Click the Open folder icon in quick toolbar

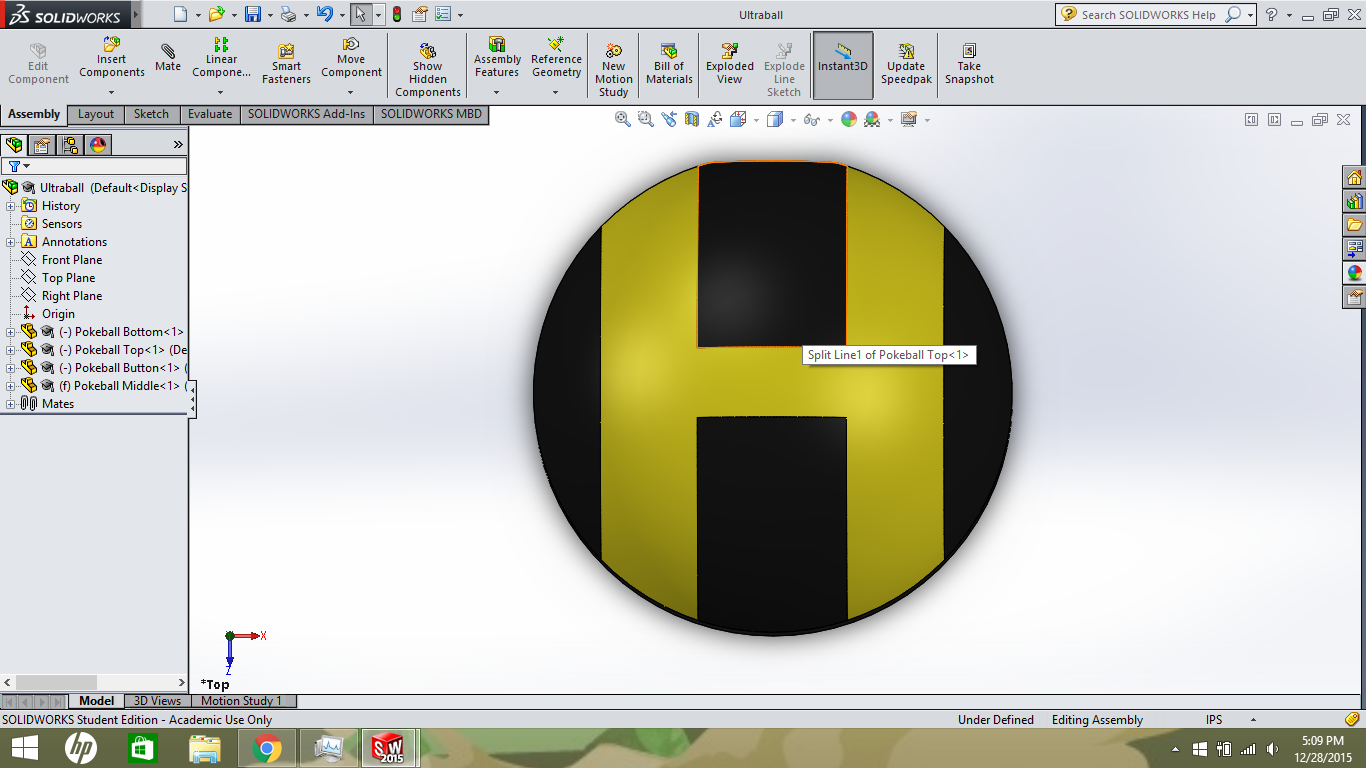tap(216, 14)
